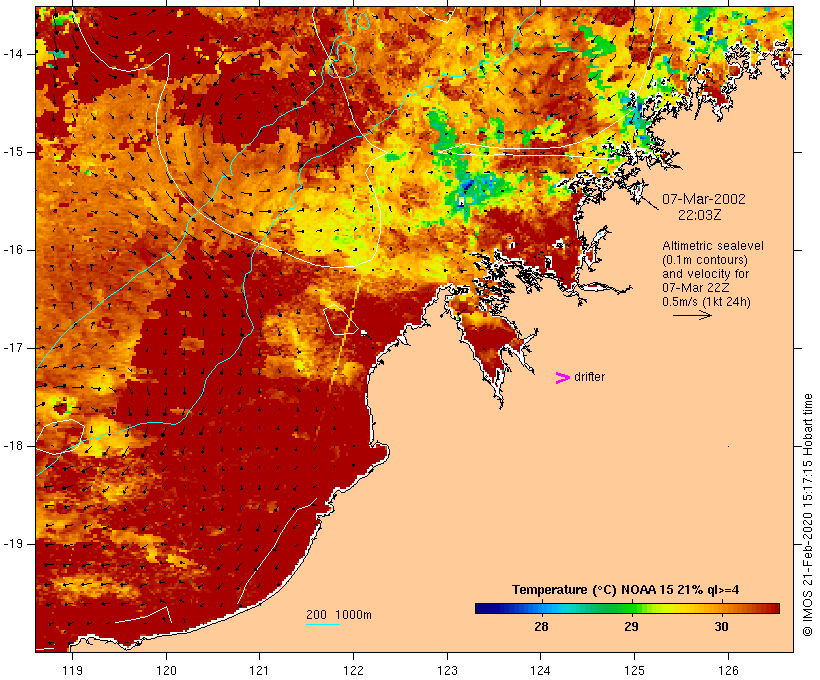Click '07-Mar 22Z' caption line
The image size is (820, 680).
click(696, 288)
